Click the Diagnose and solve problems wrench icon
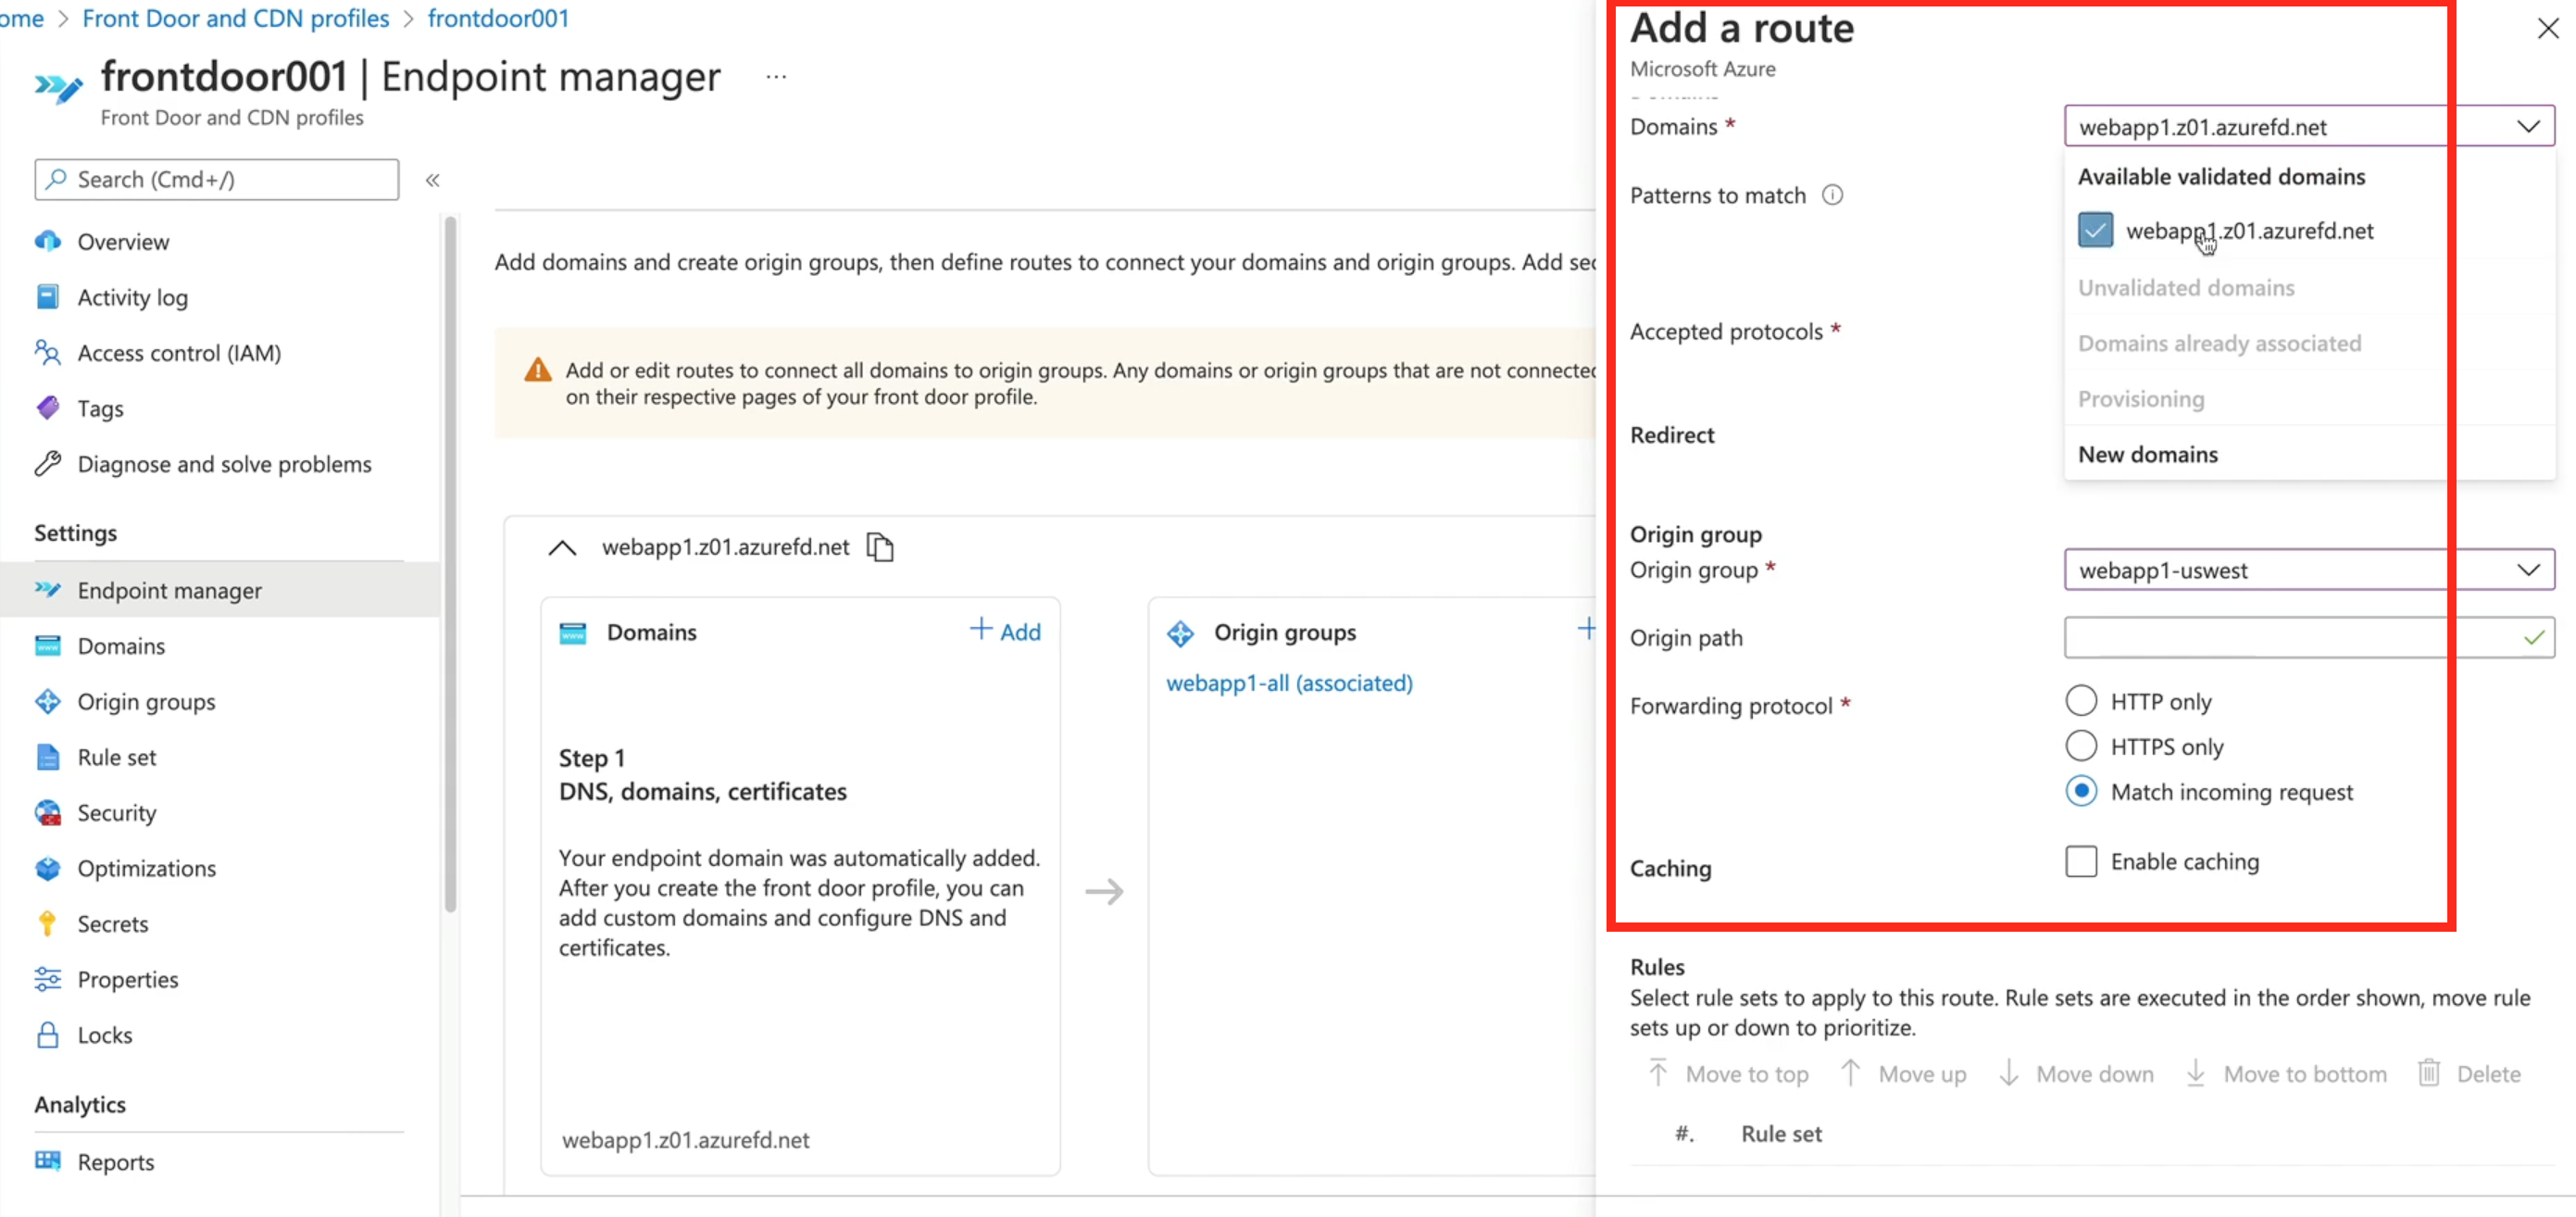This screenshot has height=1217, width=2576. [47, 464]
